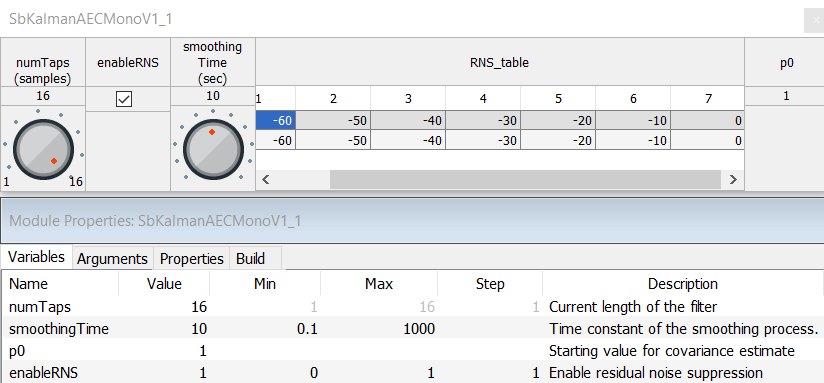824x383 pixels.
Task: Click the RNS_table scroll right arrow
Action: (733, 180)
